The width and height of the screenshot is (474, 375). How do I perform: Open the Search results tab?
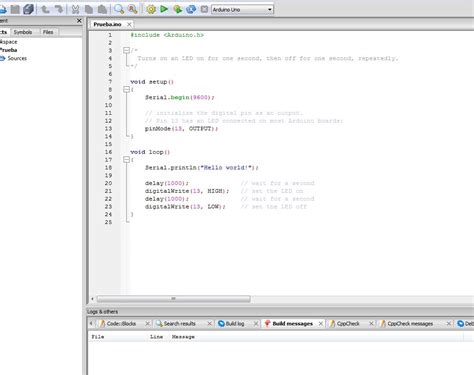click(x=180, y=324)
